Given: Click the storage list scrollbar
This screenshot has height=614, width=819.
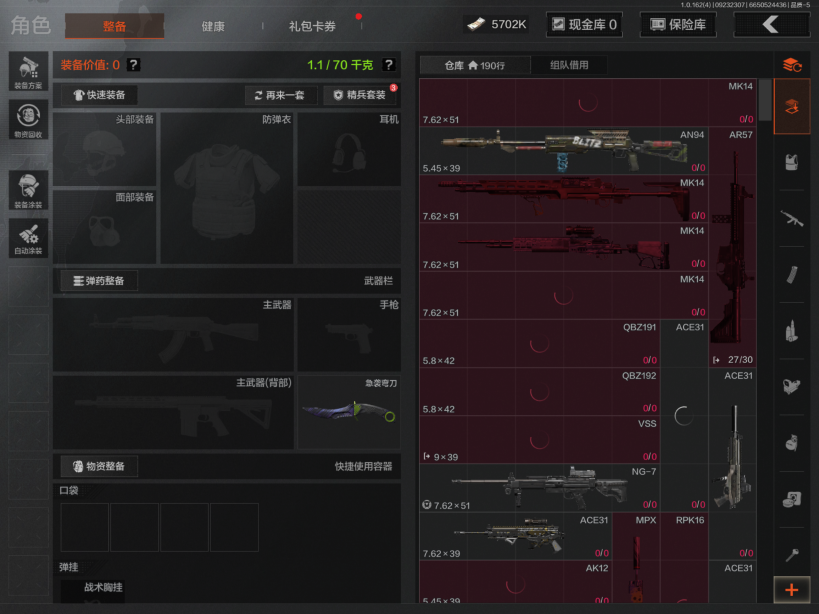Looking at the screenshot, I should [x=765, y=100].
